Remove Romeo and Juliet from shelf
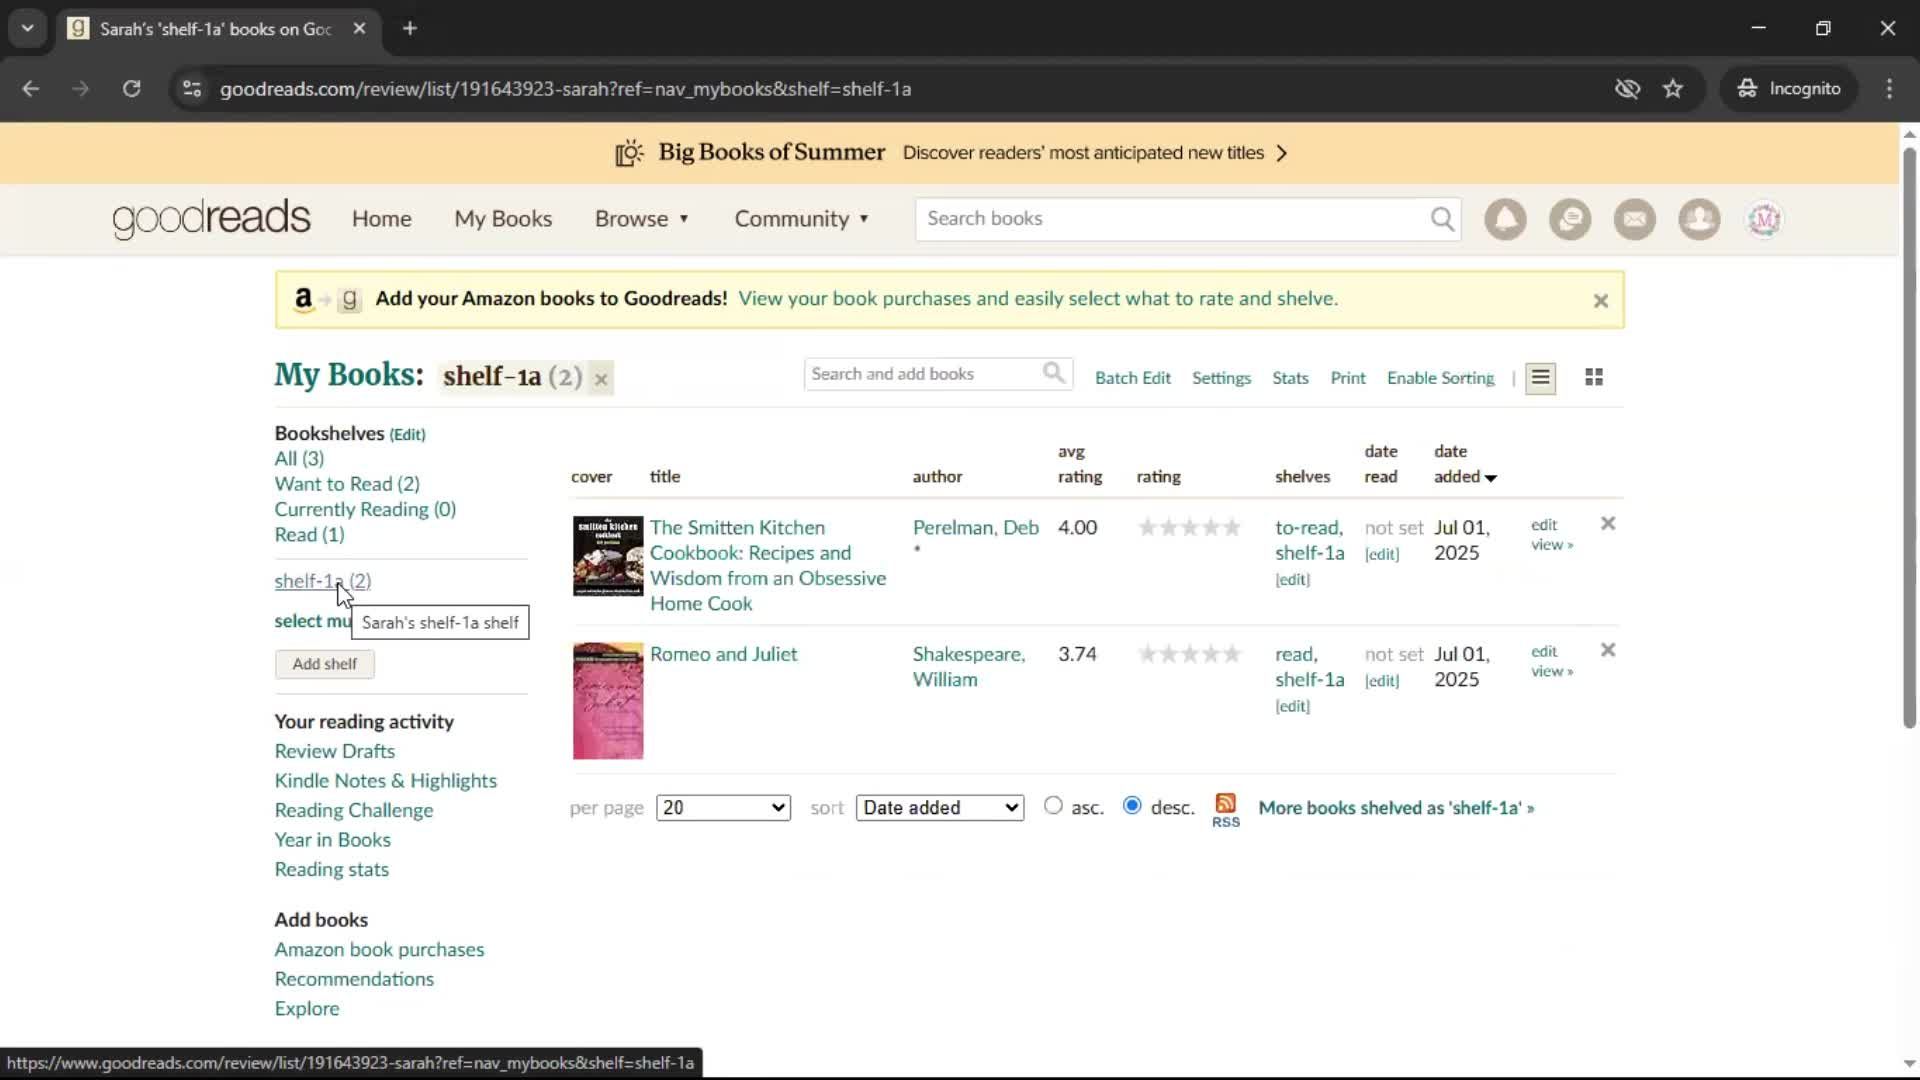The width and height of the screenshot is (1920, 1080). 1608,650
